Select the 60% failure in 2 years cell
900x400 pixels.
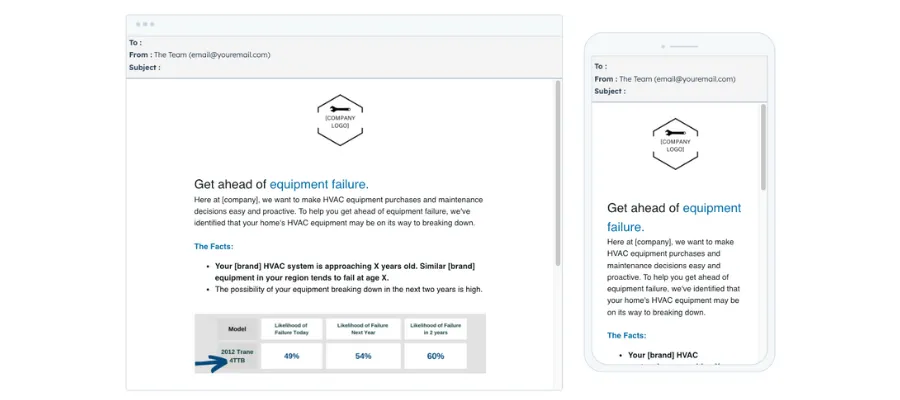click(436, 356)
